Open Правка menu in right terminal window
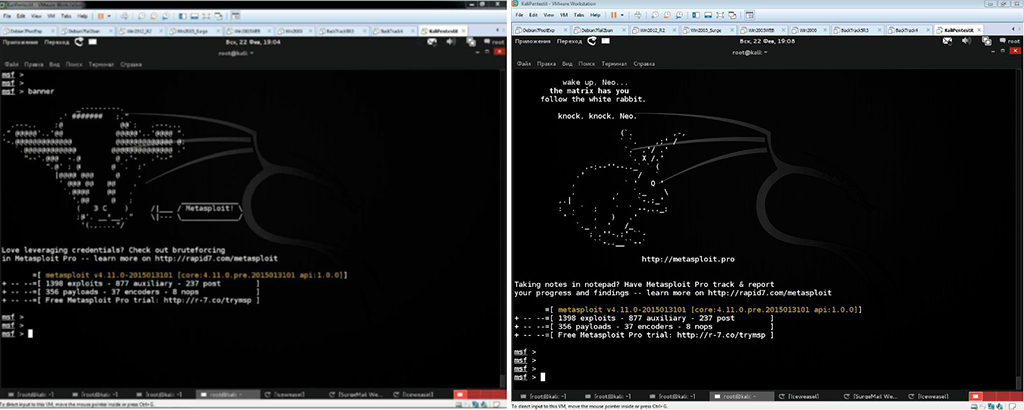The image size is (1024, 410). pos(546,64)
